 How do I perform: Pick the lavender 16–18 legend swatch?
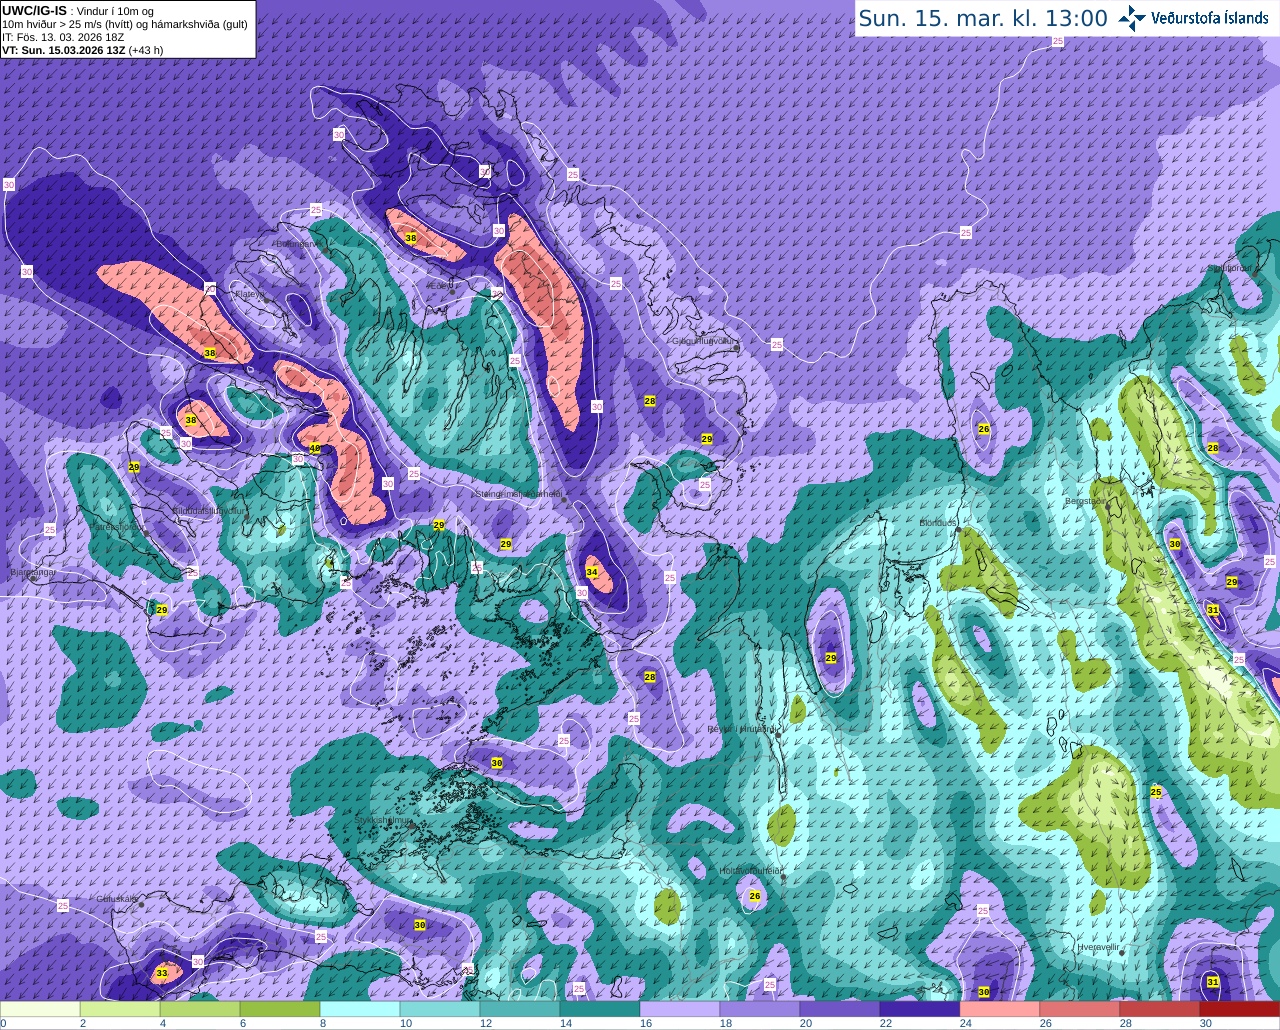point(680,1009)
